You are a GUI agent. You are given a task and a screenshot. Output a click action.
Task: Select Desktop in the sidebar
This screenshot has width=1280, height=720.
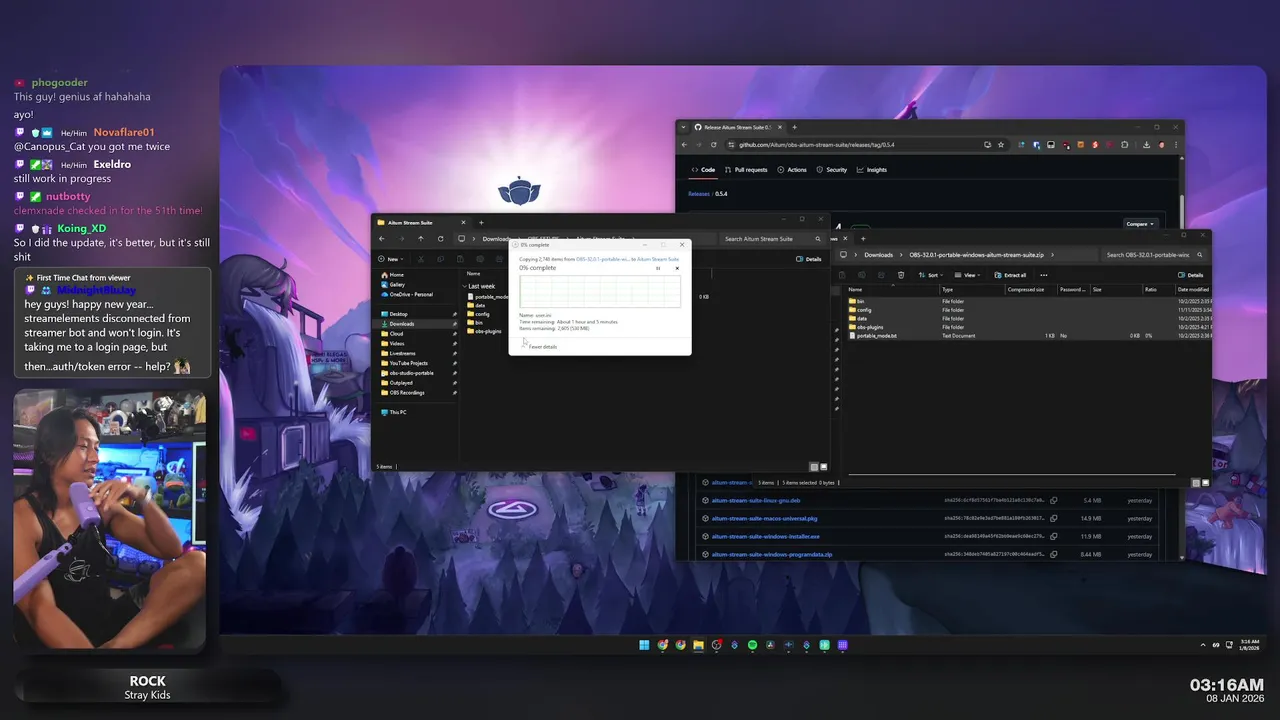tap(395, 314)
